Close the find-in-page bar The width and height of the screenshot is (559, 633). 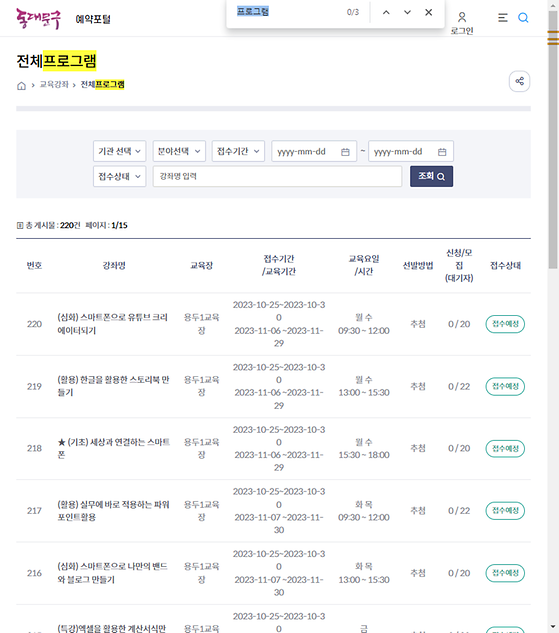[429, 13]
